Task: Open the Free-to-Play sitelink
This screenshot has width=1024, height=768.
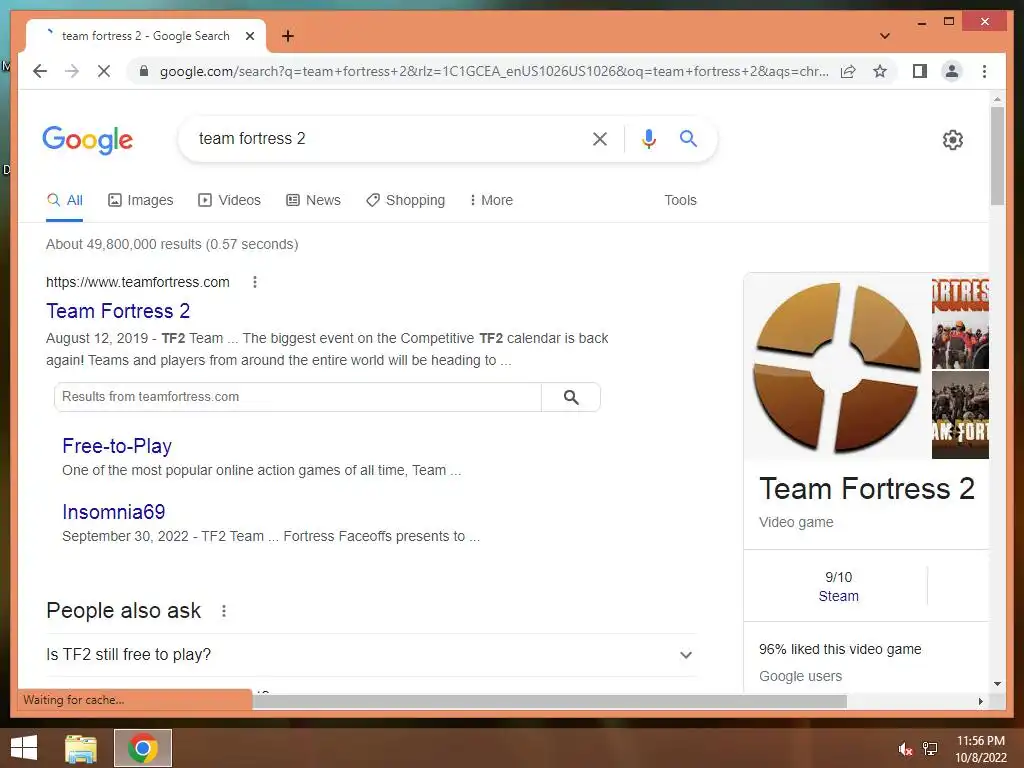Action: 117,446
